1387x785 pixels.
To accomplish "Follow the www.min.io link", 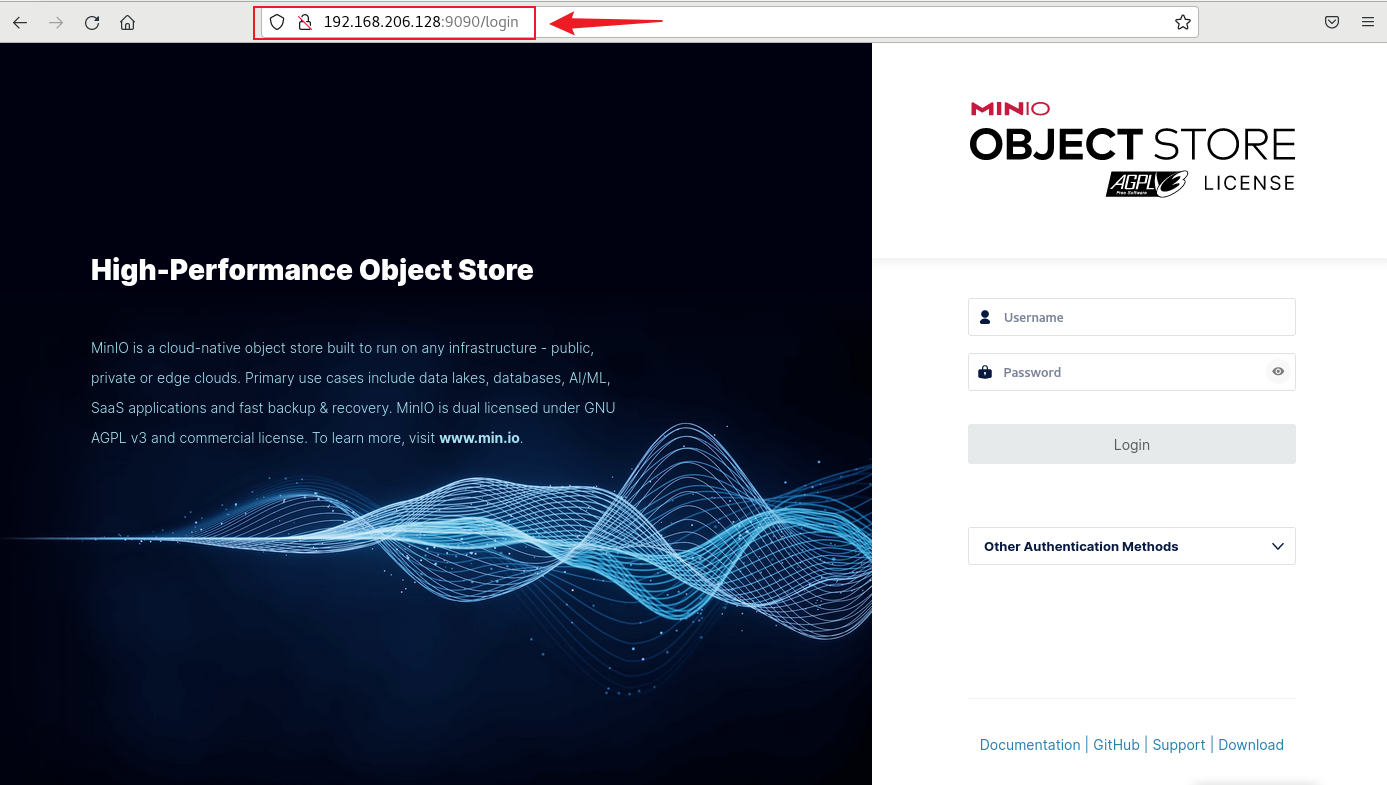I will point(479,438).
